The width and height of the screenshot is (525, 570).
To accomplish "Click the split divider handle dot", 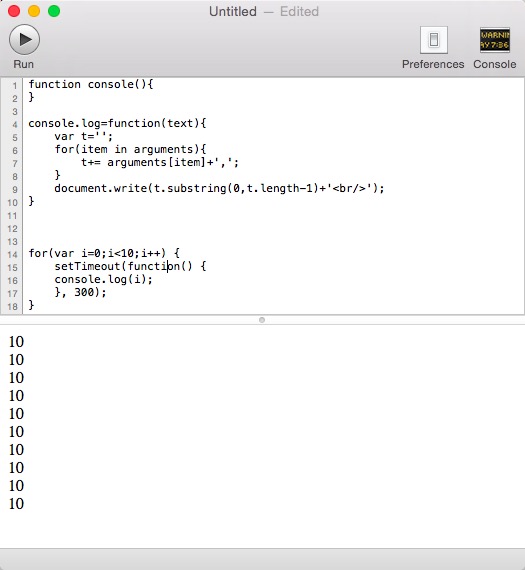I will (262, 320).
